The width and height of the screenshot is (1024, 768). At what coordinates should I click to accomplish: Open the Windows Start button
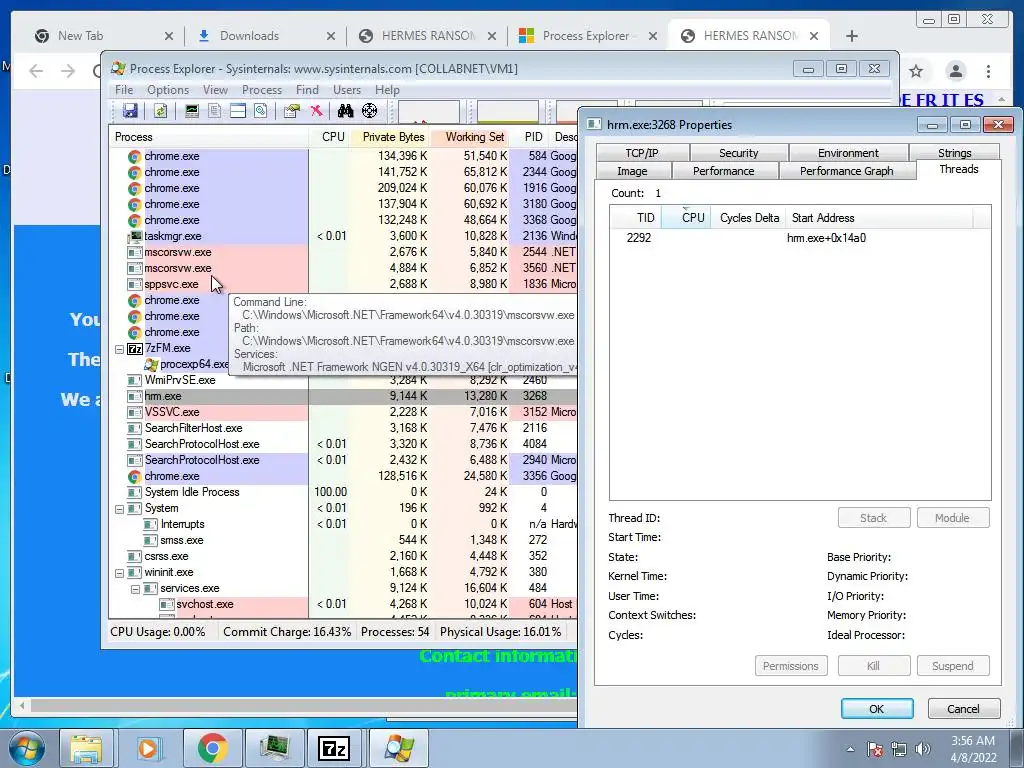[x=27, y=748]
